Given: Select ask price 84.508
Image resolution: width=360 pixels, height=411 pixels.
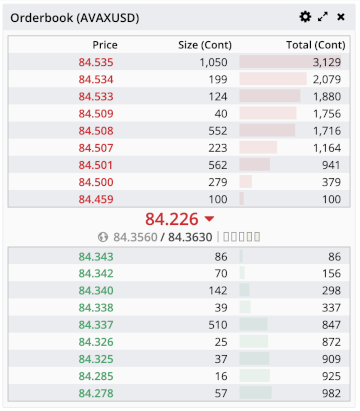Looking at the screenshot, I should click(96, 131).
